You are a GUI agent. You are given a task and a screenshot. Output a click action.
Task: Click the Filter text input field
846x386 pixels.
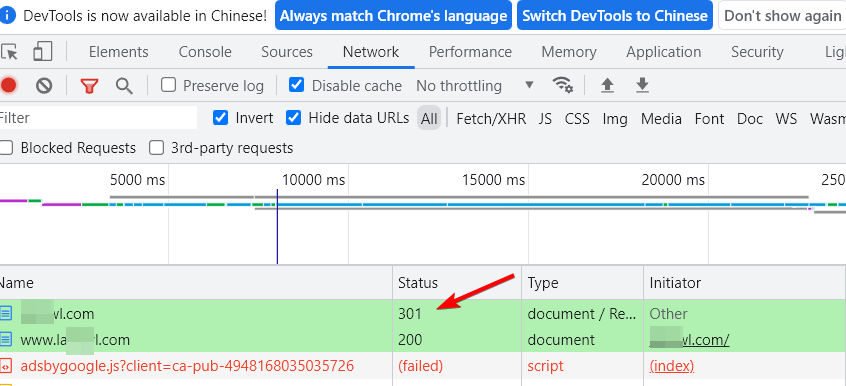coord(98,118)
